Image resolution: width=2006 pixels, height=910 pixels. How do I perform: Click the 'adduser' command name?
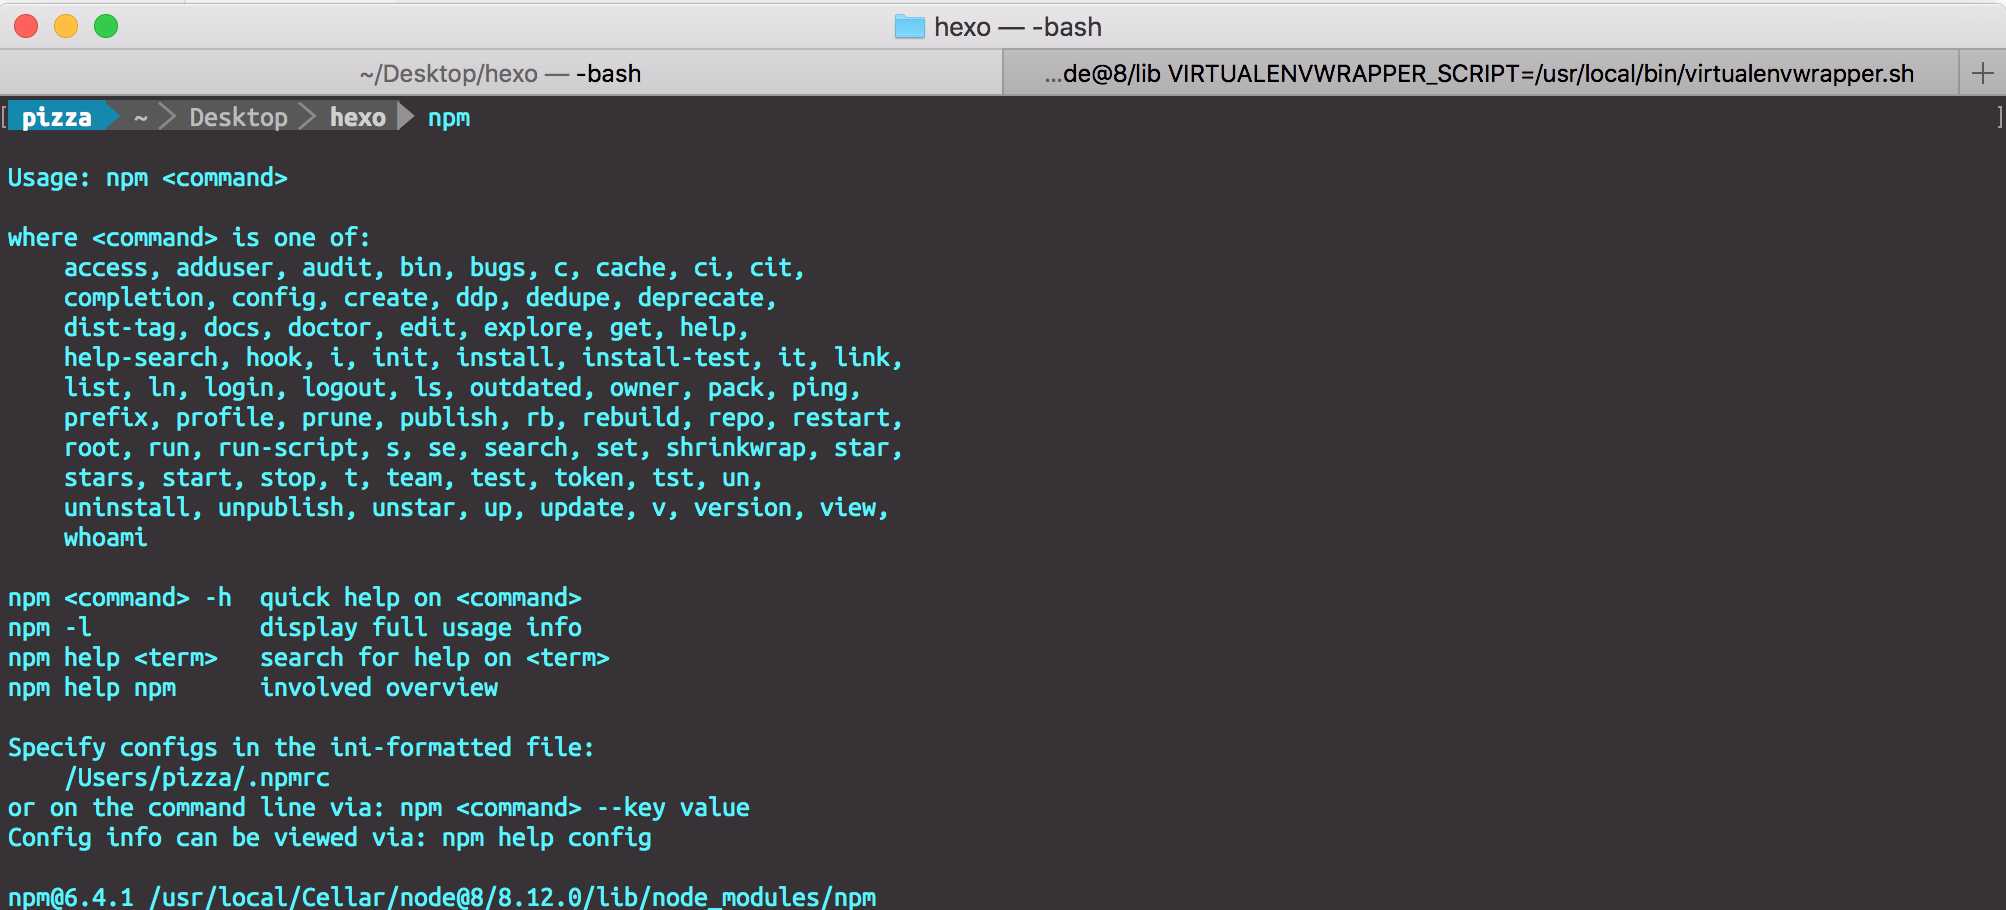(x=224, y=268)
